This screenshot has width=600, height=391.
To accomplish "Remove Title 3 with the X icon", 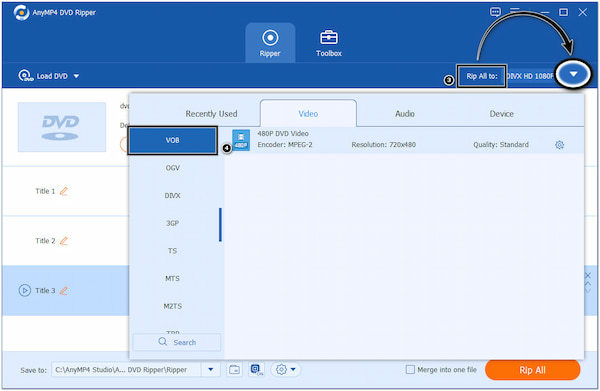I will click(588, 275).
